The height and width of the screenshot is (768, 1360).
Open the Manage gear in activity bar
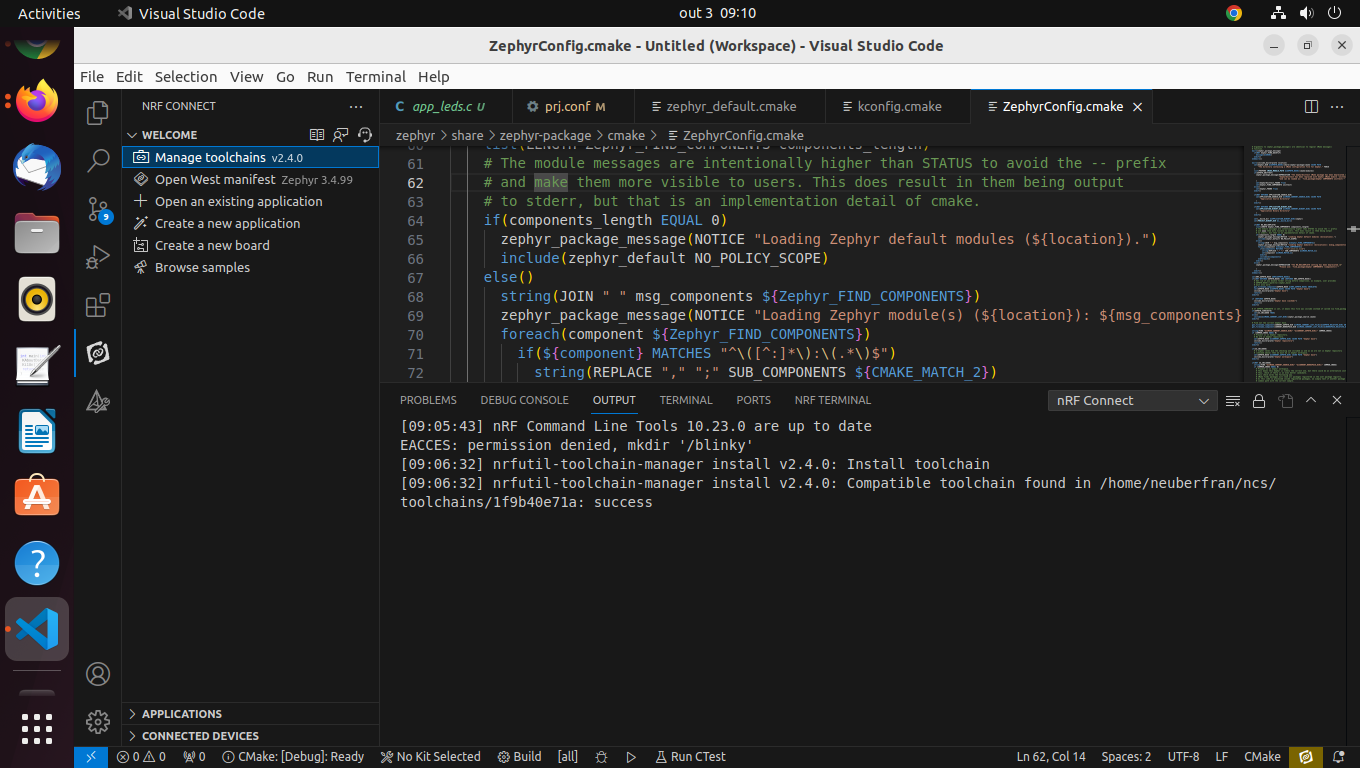[98, 721]
